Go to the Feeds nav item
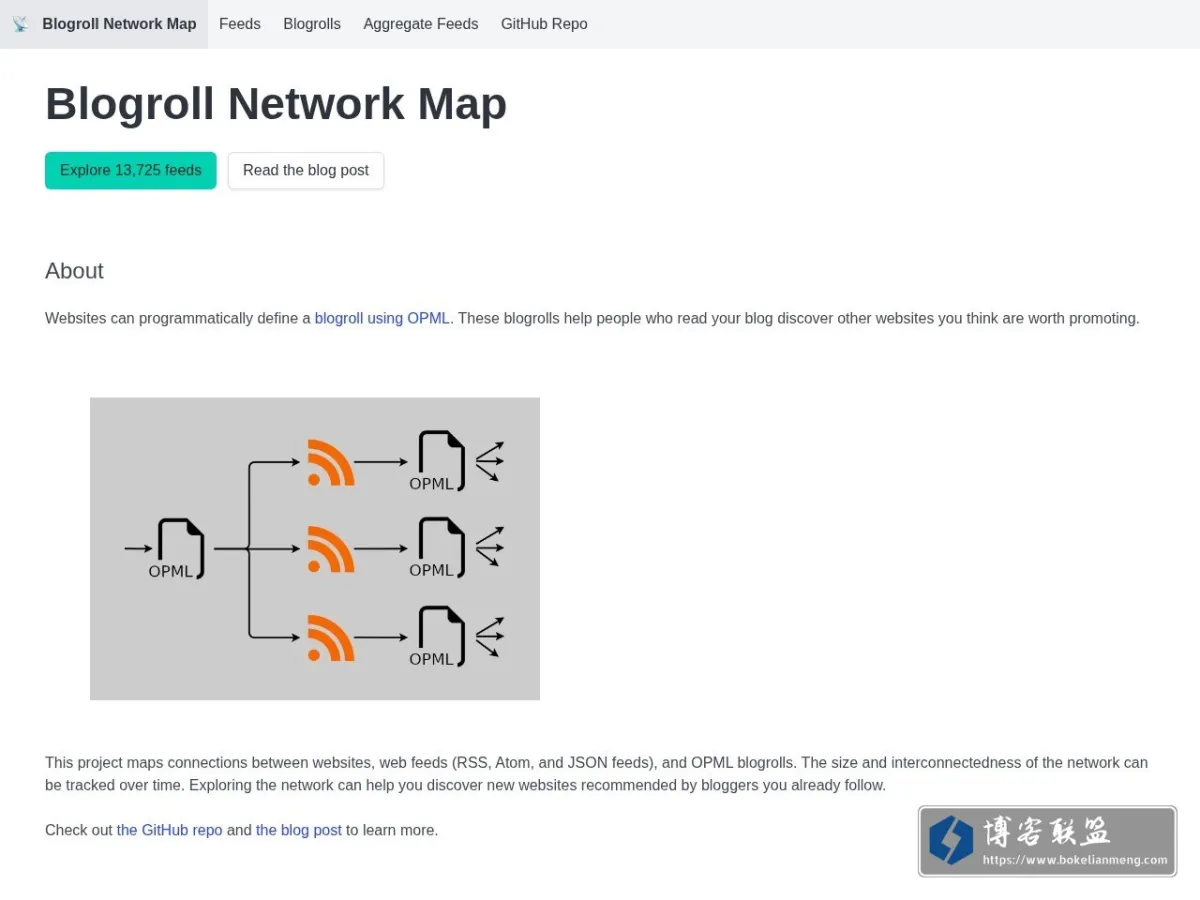Screen dimensions: 1200x900 click(240, 24)
